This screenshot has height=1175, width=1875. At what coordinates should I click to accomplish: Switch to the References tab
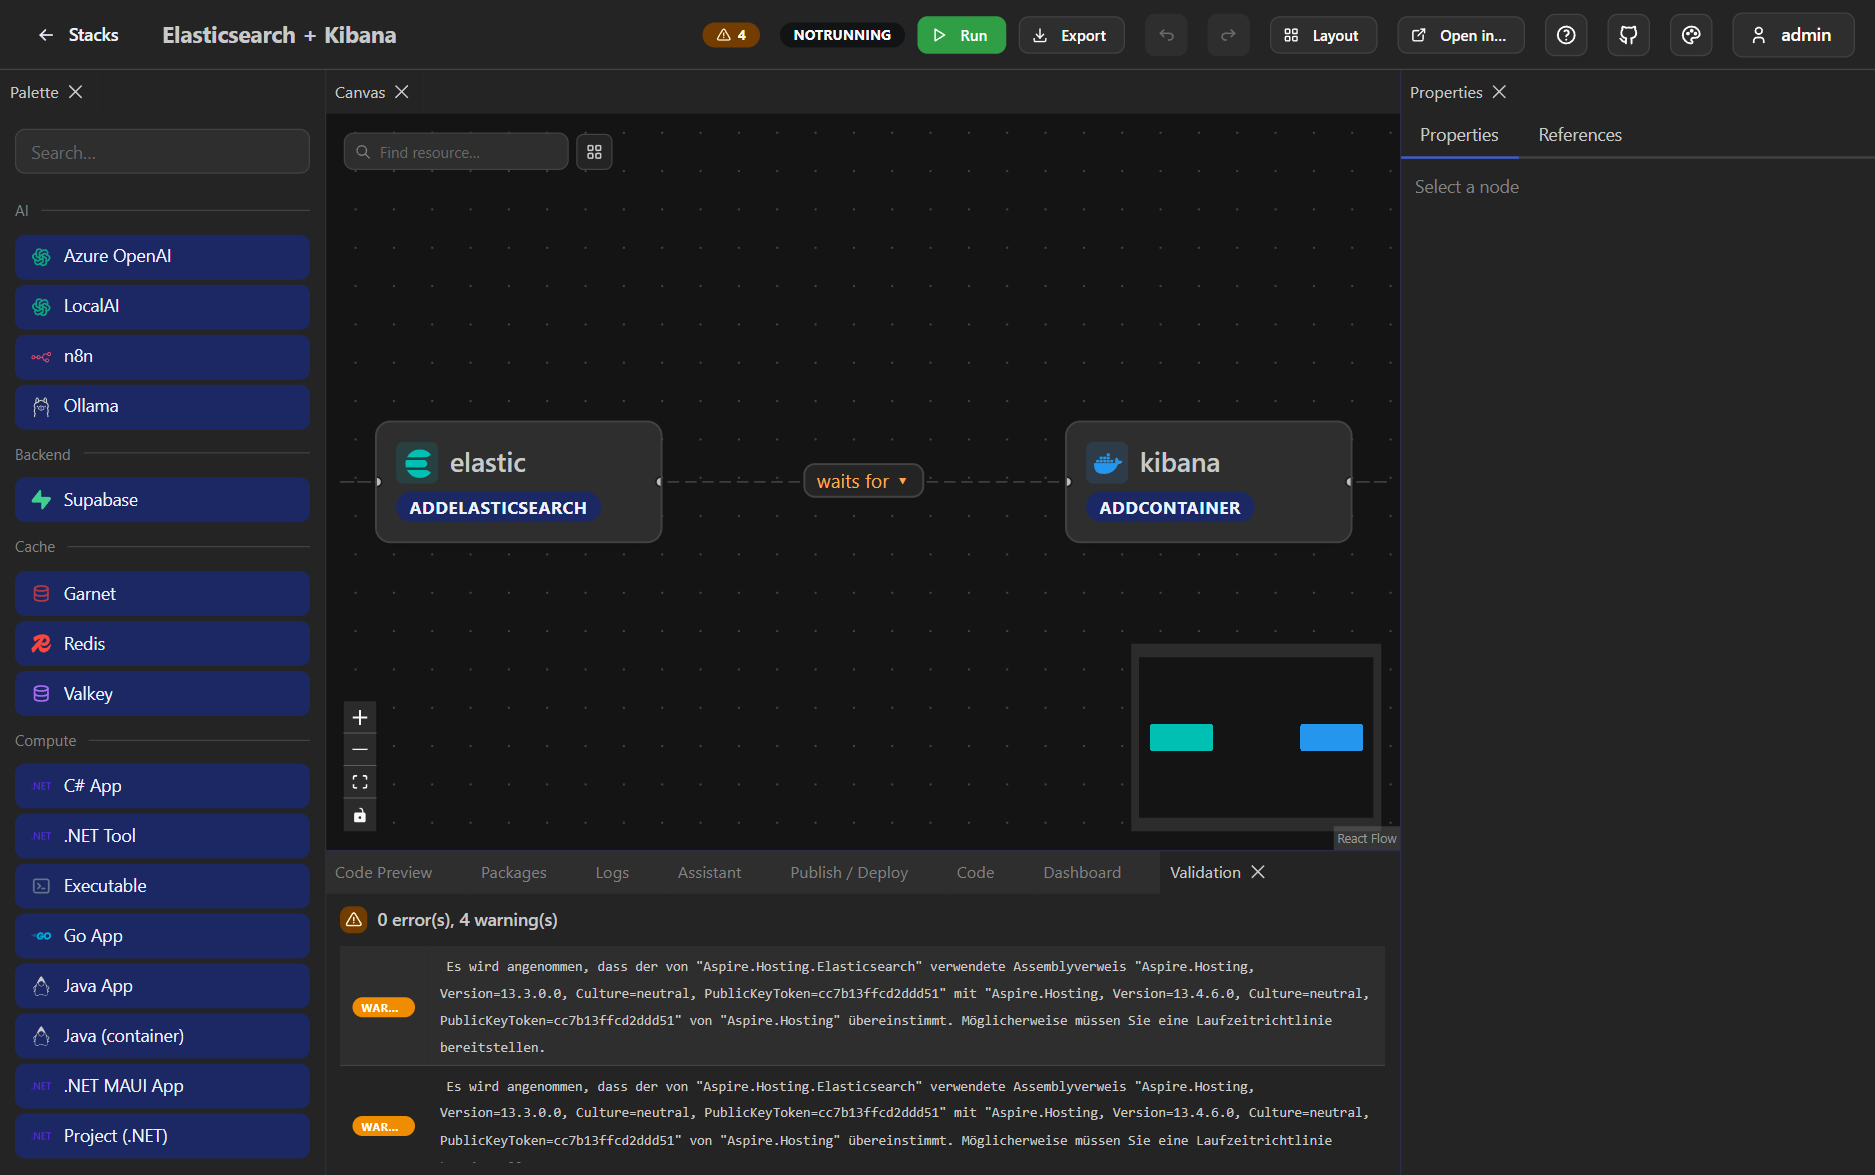tap(1580, 135)
